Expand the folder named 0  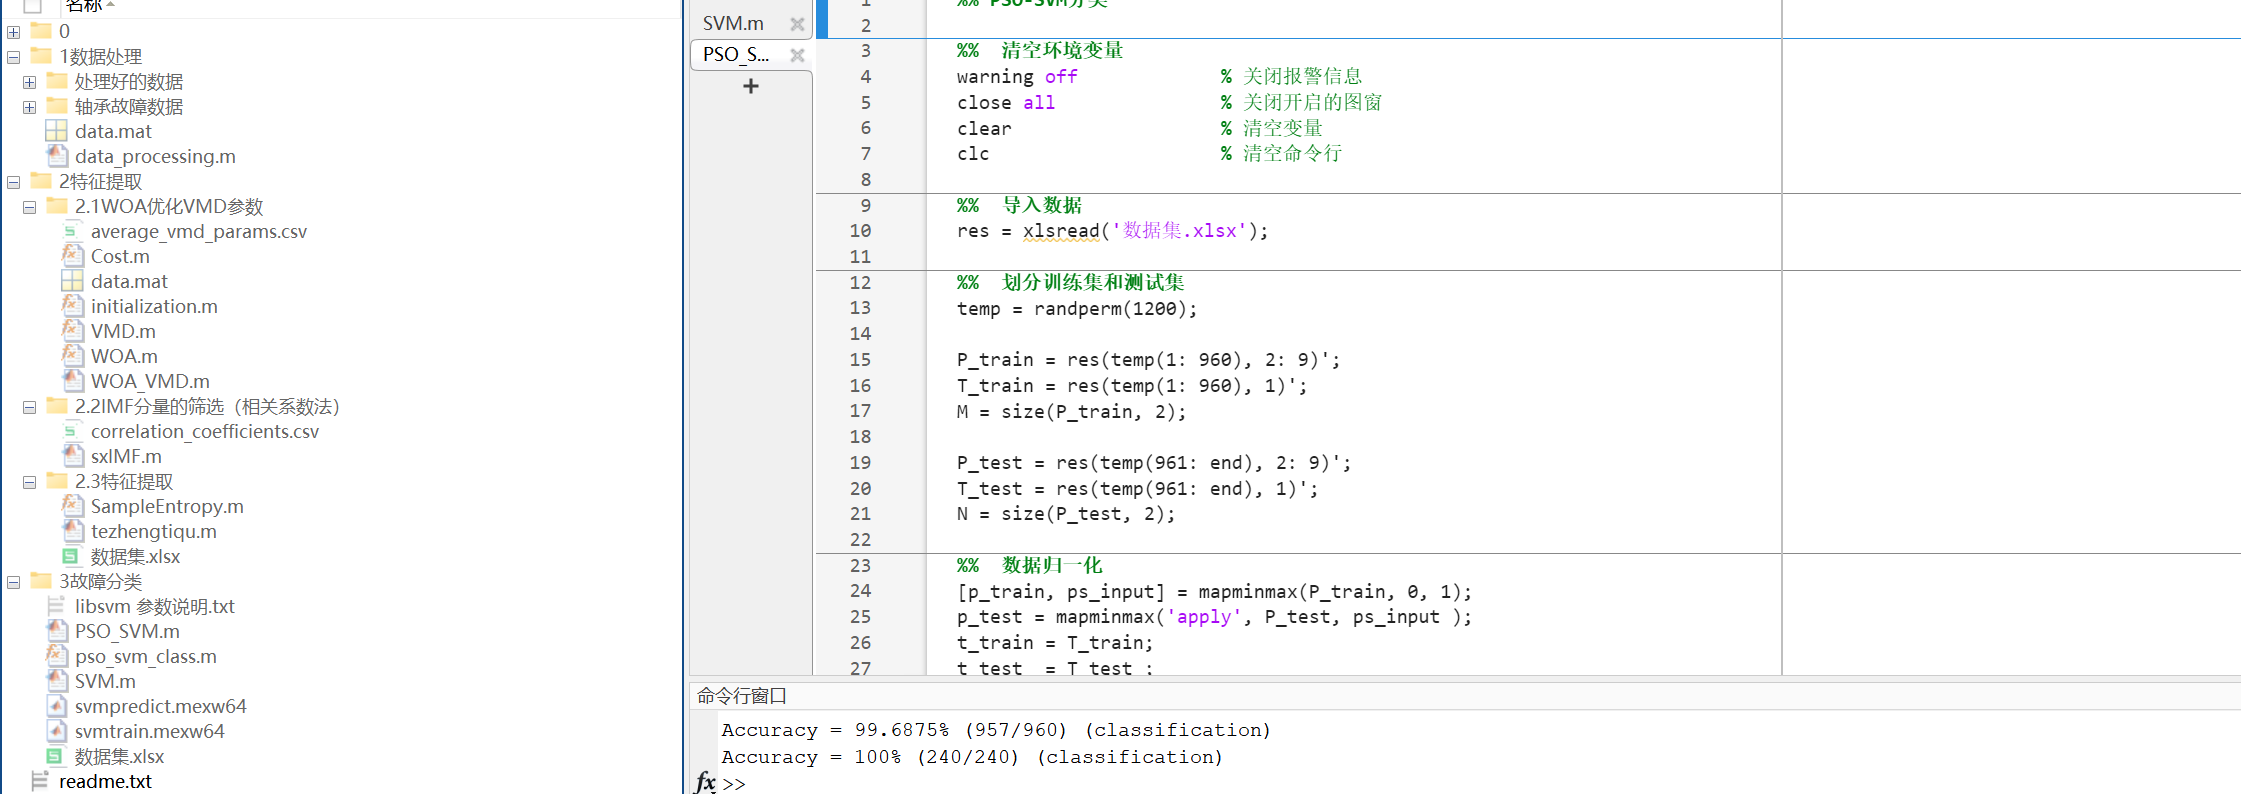(14, 32)
